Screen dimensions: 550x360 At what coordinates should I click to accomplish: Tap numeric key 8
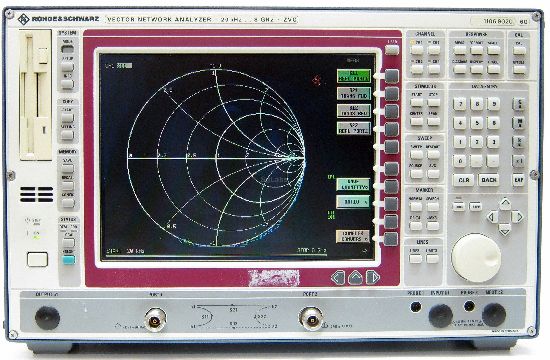477,104
